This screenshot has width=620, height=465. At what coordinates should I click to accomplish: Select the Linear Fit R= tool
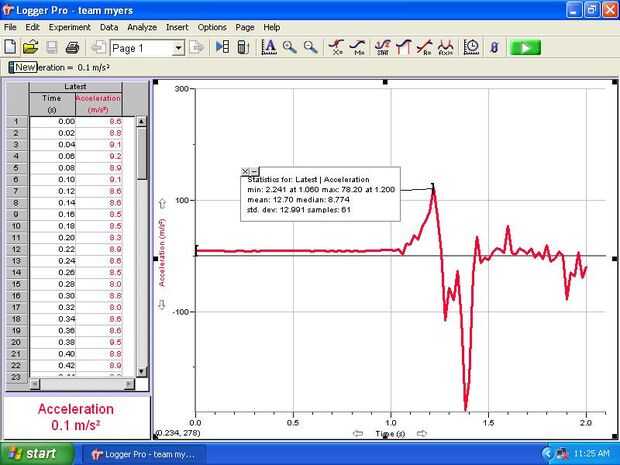point(424,47)
